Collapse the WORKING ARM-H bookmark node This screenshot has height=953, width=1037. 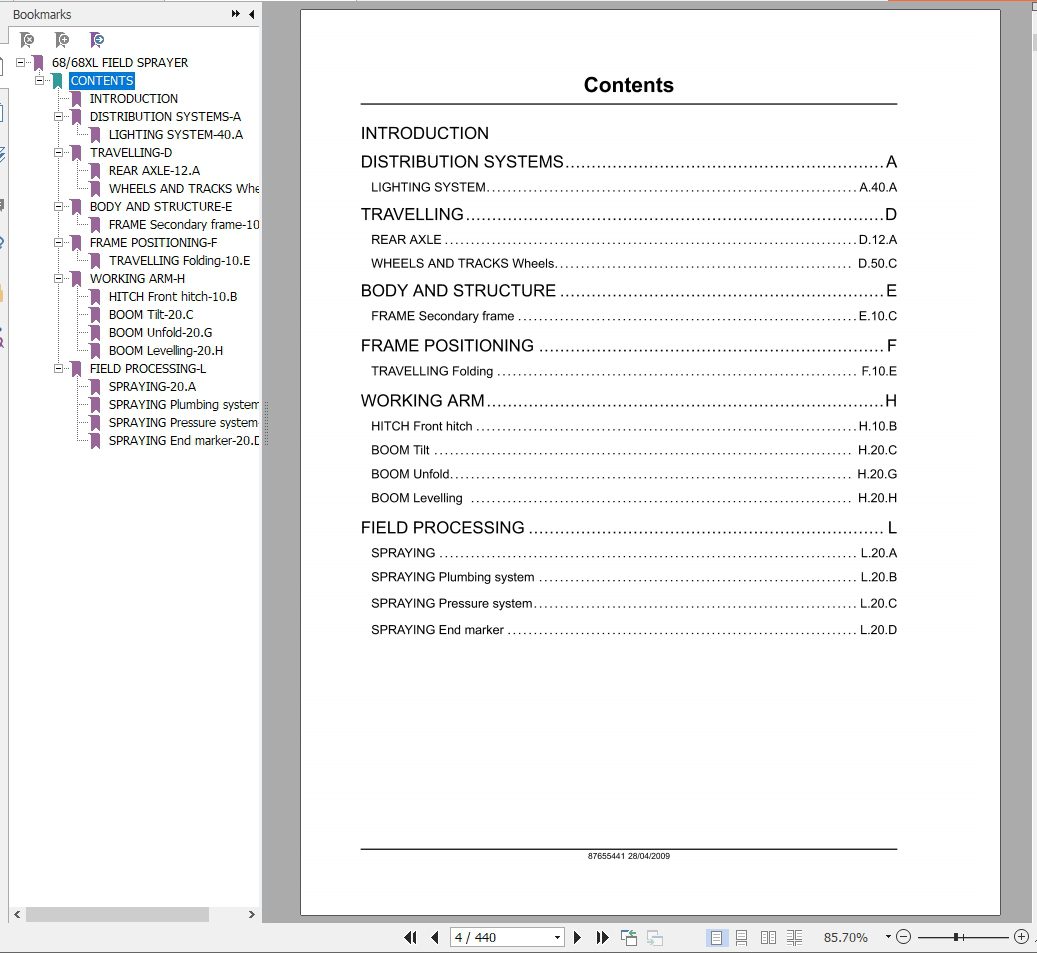click(x=58, y=278)
